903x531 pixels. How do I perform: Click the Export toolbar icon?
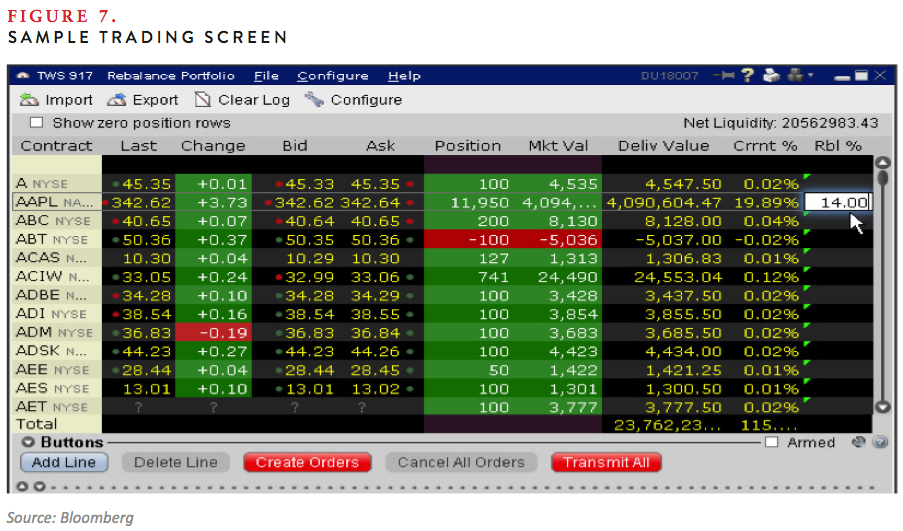116,100
